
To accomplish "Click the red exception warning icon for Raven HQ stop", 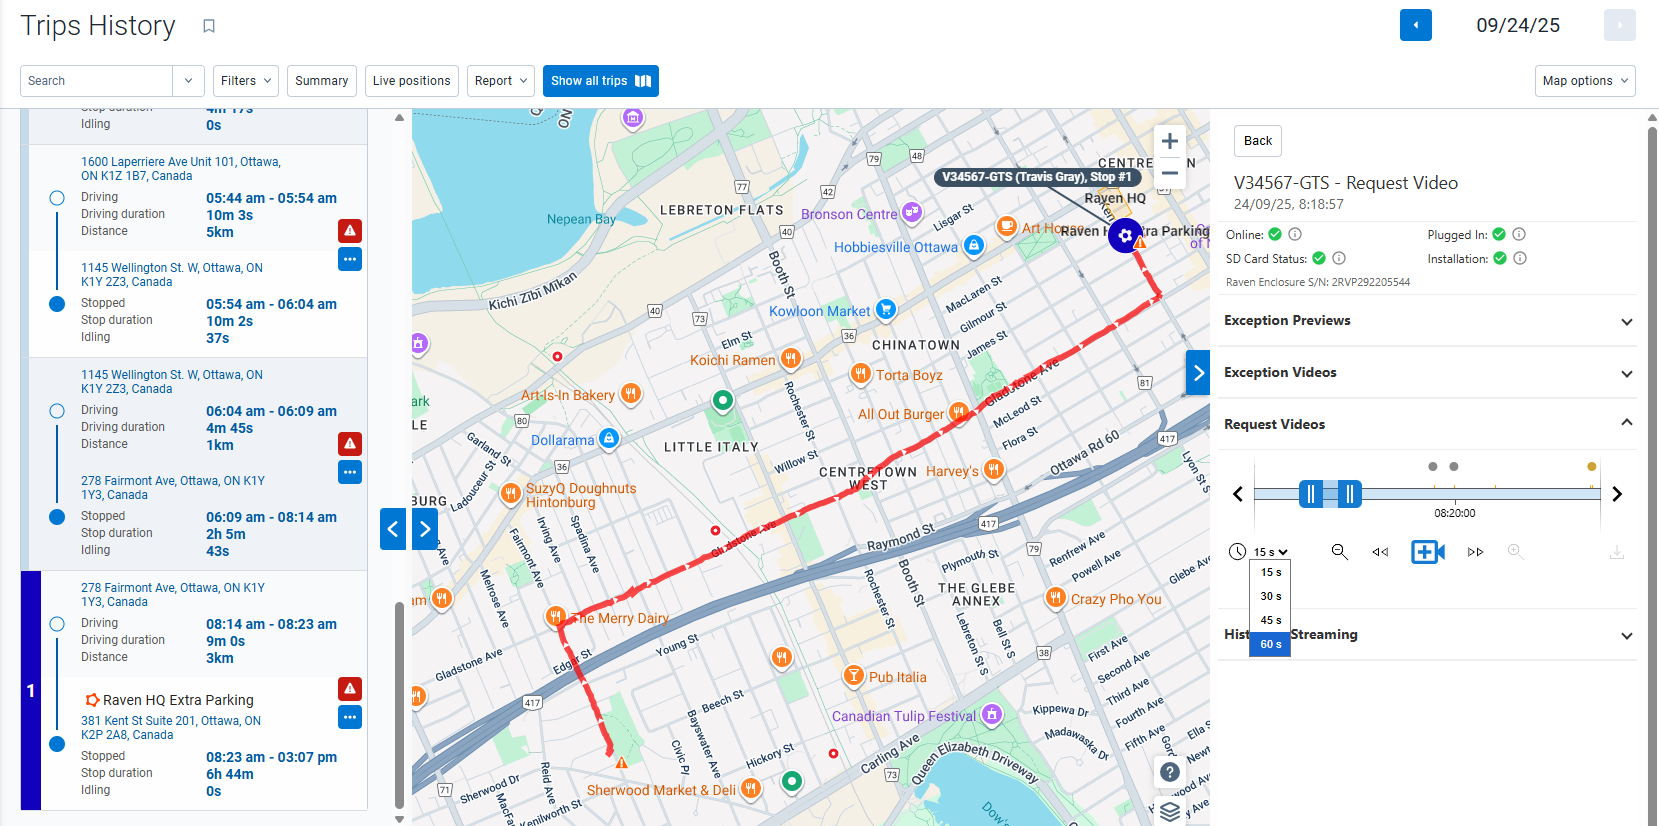I will click(350, 689).
